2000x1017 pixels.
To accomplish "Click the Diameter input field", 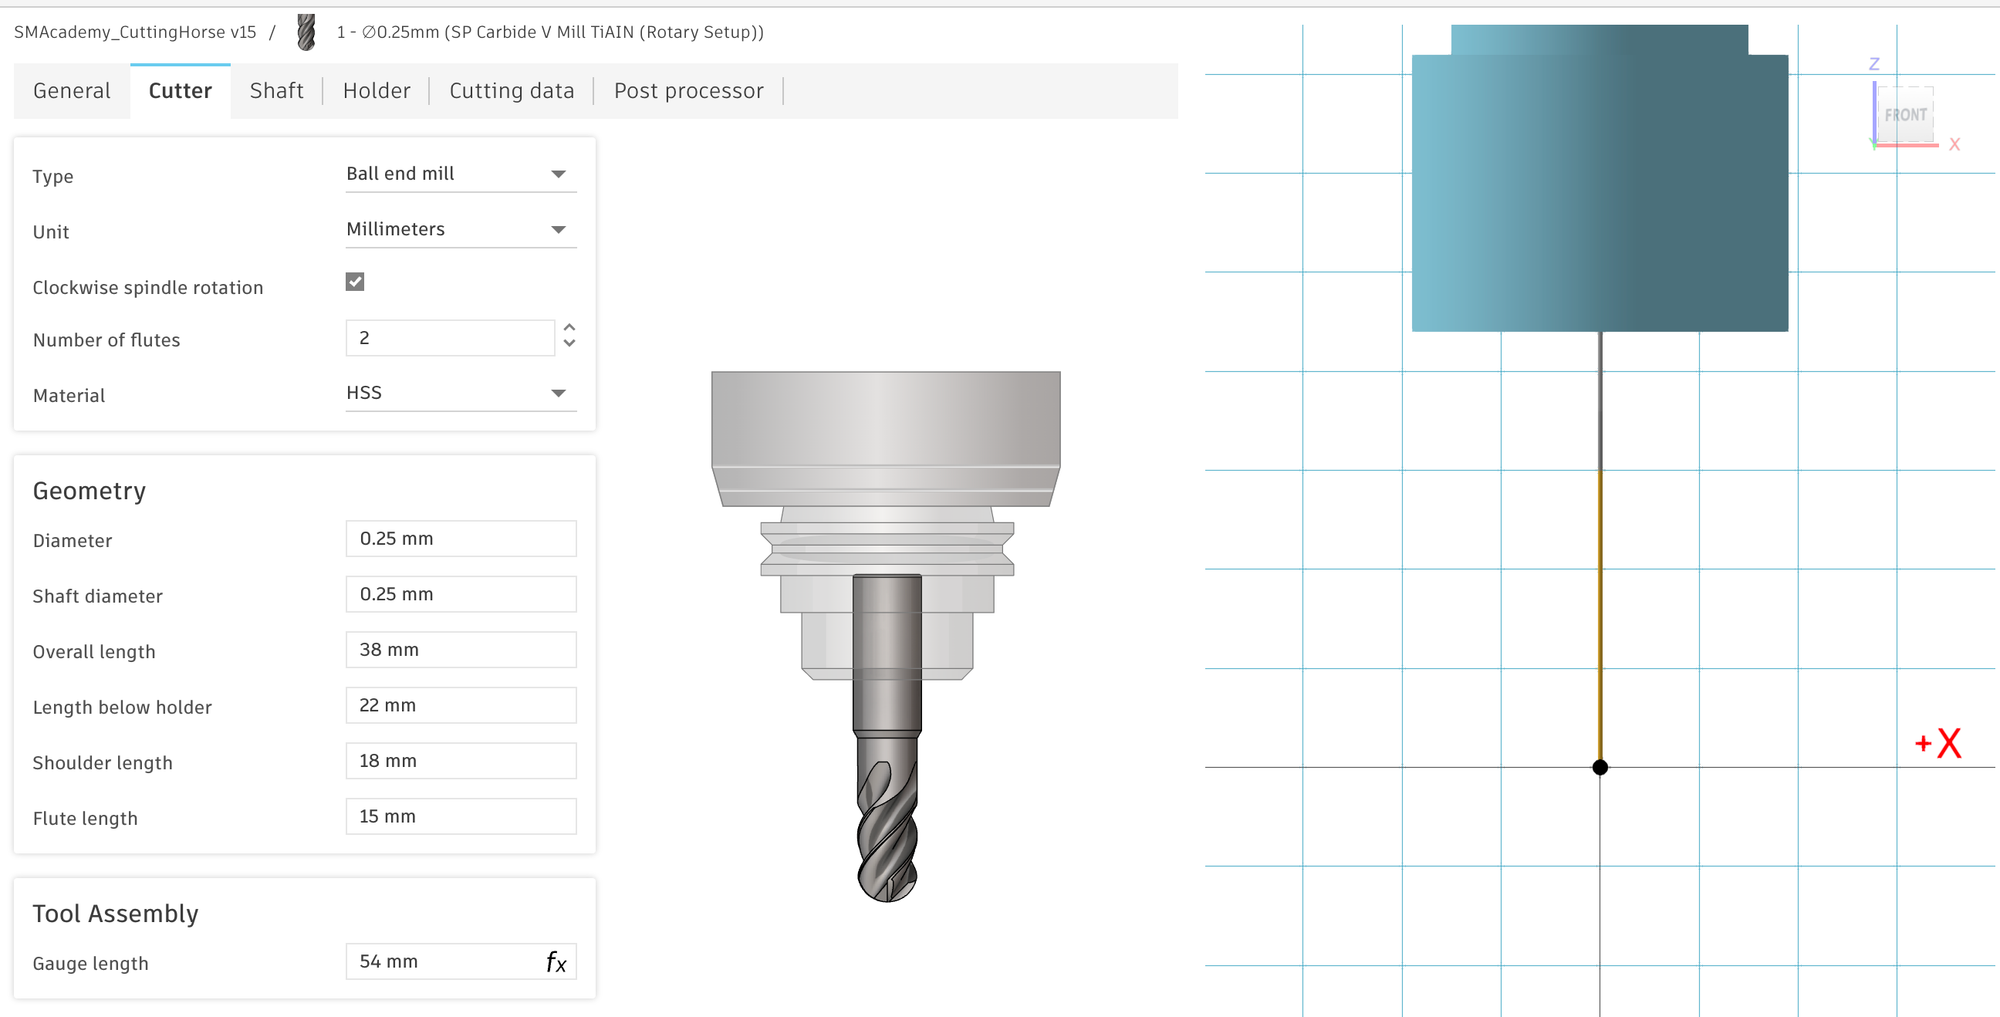I will [x=460, y=539].
